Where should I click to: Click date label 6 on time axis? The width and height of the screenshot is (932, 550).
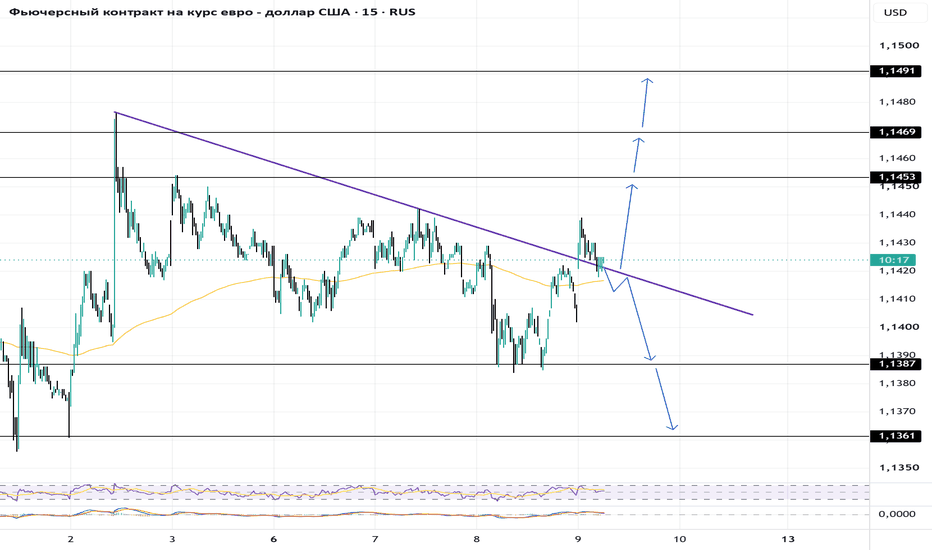pos(273,539)
